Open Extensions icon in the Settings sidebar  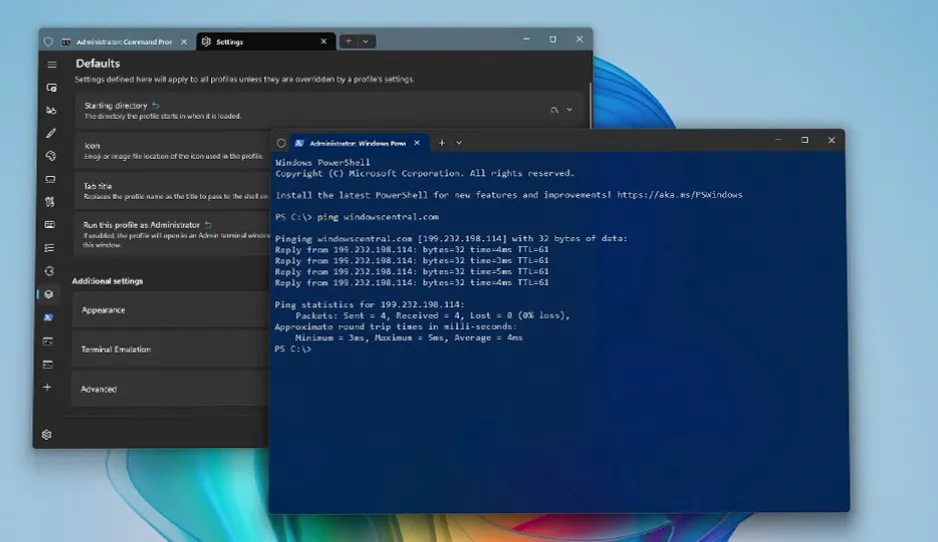[x=50, y=271]
